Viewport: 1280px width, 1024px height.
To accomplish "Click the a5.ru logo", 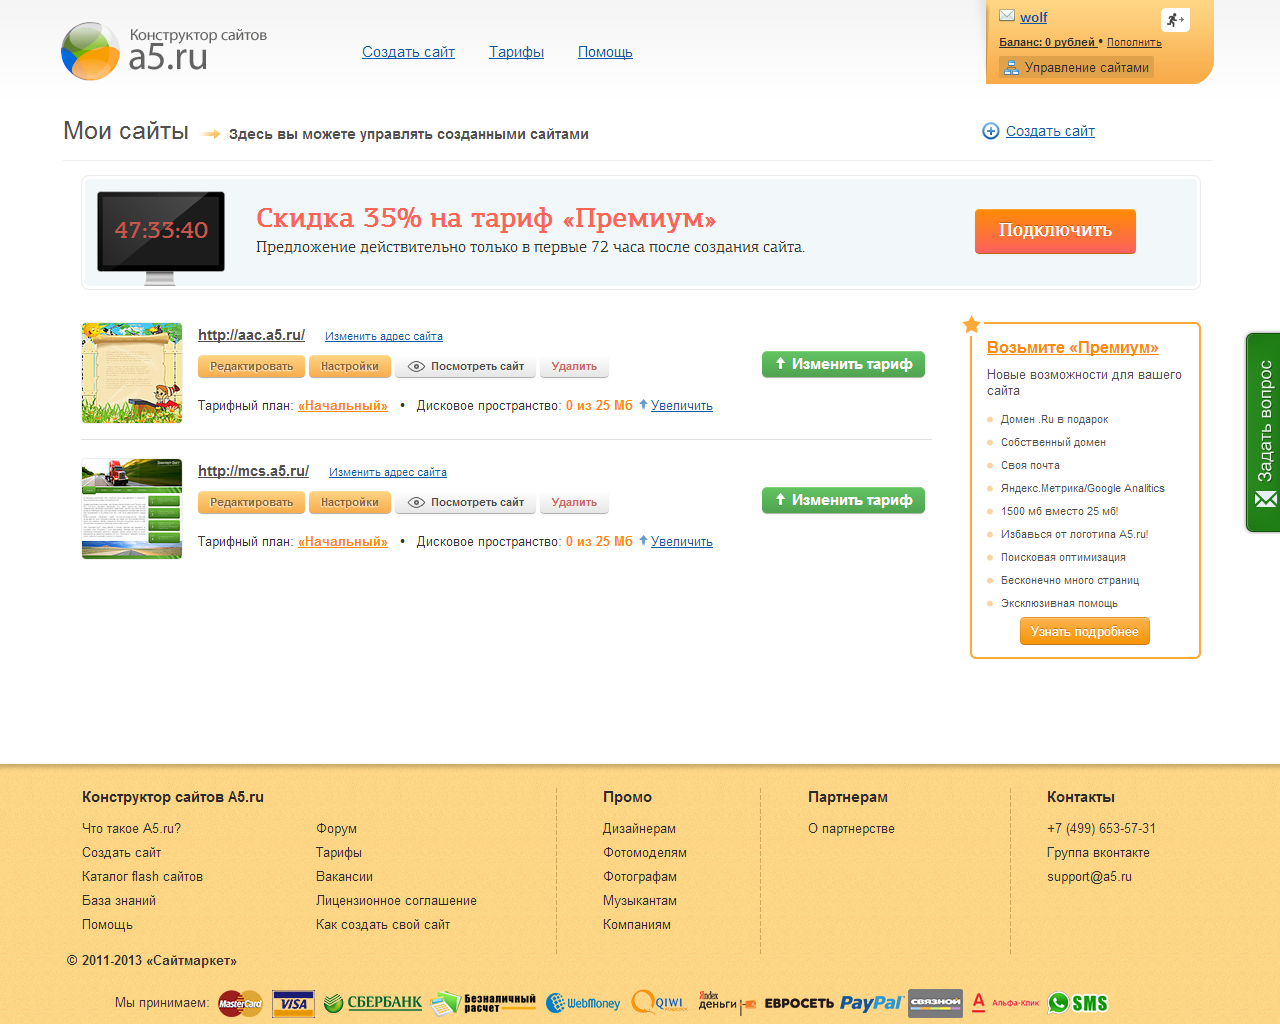I will [165, 50].
